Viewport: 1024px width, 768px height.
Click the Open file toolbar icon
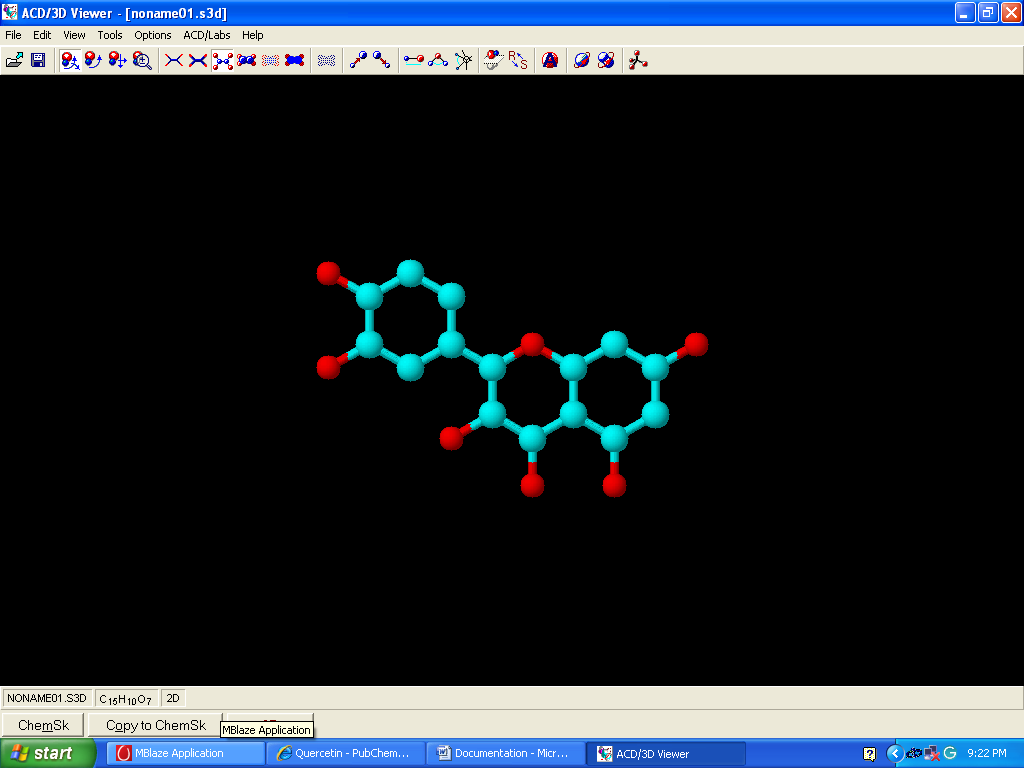pyautogui.click(x=14, y=60)
